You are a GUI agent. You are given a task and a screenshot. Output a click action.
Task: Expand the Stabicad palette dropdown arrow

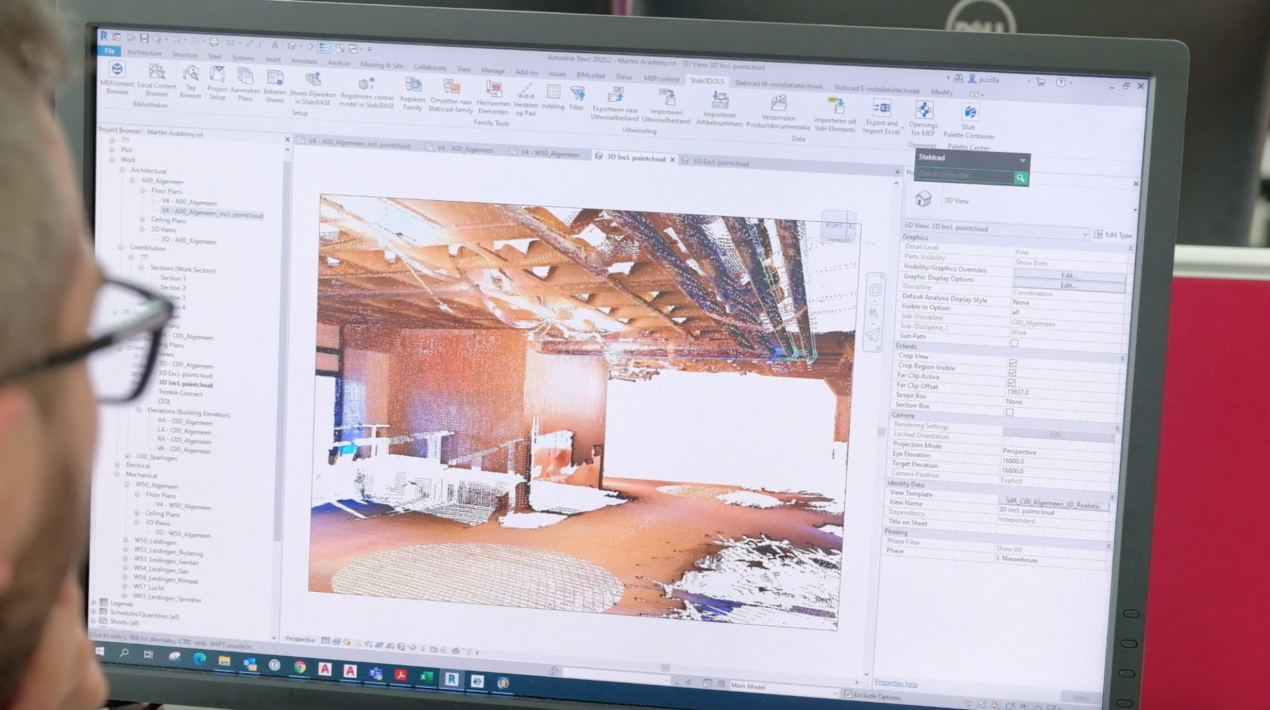1022,161
